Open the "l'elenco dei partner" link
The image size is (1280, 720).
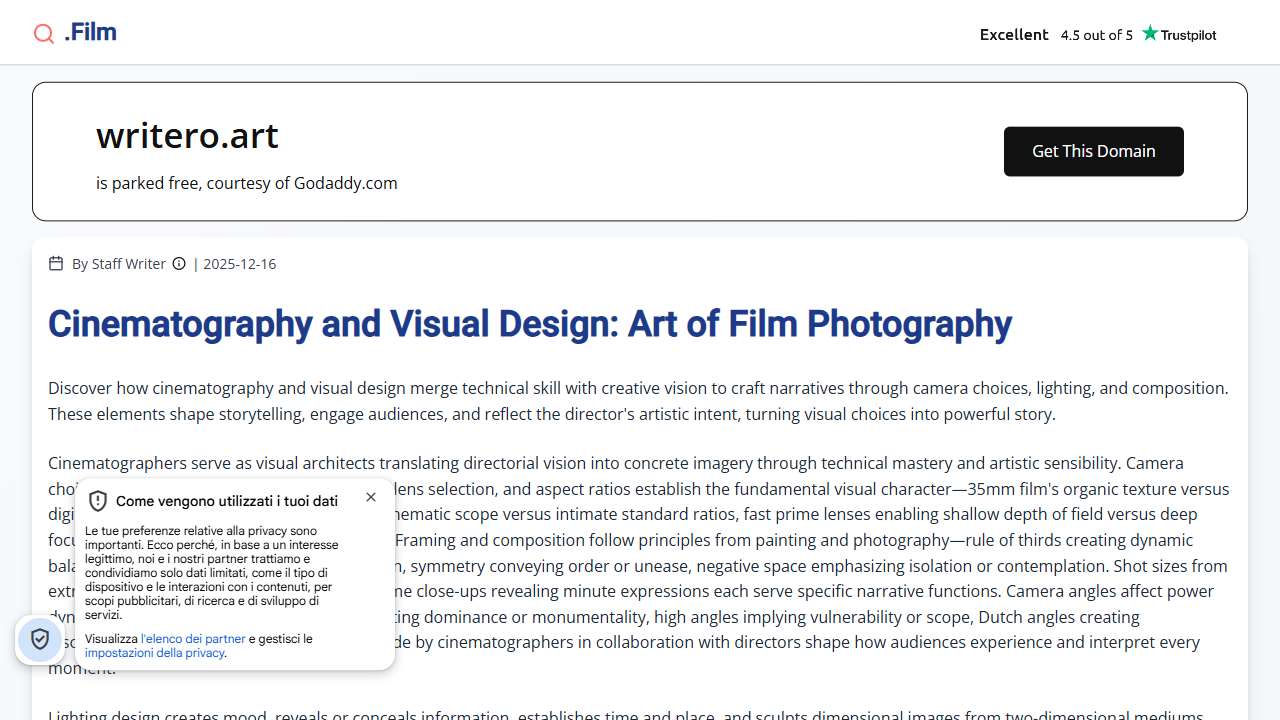(x=193, y=639)
